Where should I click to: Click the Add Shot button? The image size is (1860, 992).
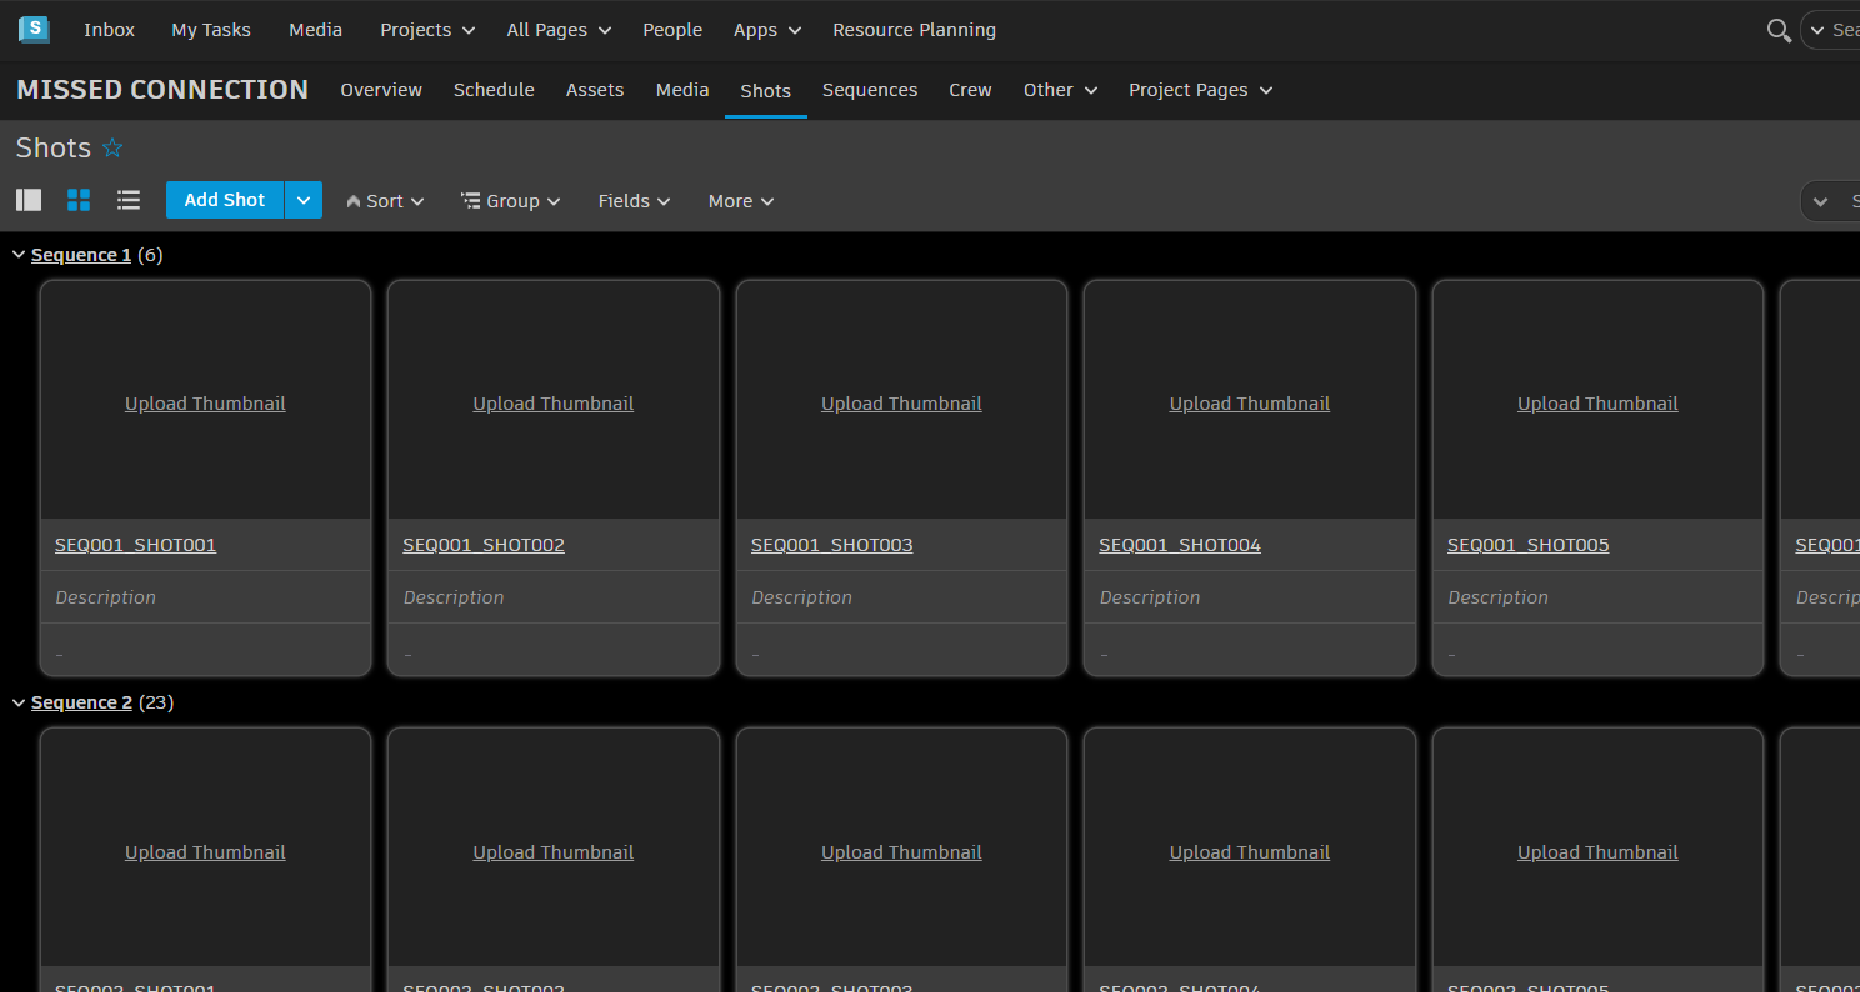[x=225, y=200]
